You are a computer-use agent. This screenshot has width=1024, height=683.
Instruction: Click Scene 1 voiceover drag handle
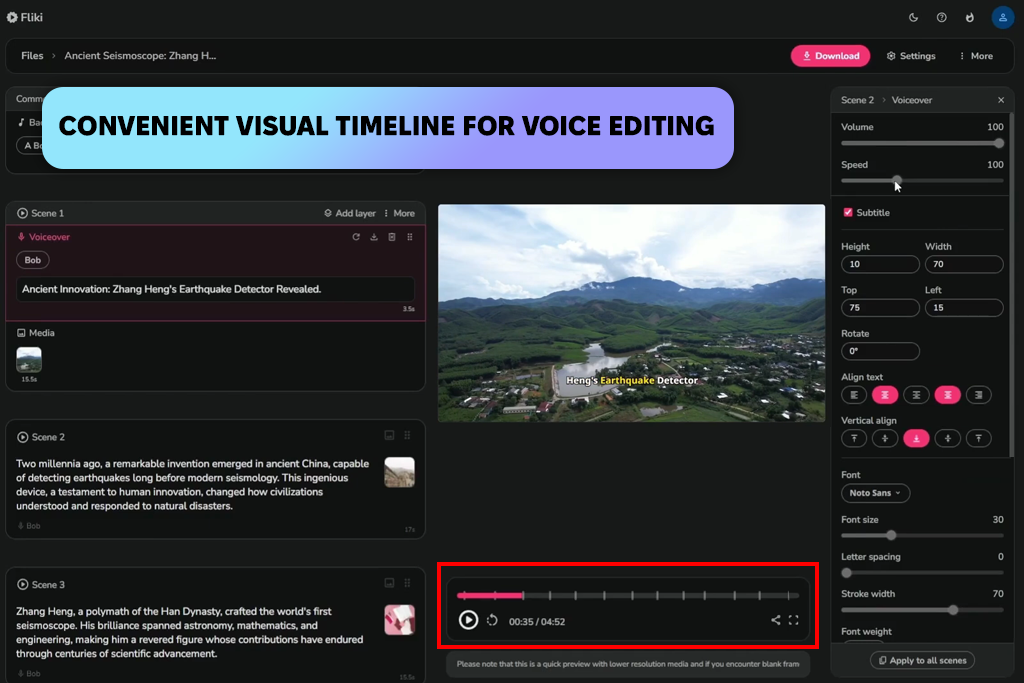pyautogui.click(x=410, y=237)
